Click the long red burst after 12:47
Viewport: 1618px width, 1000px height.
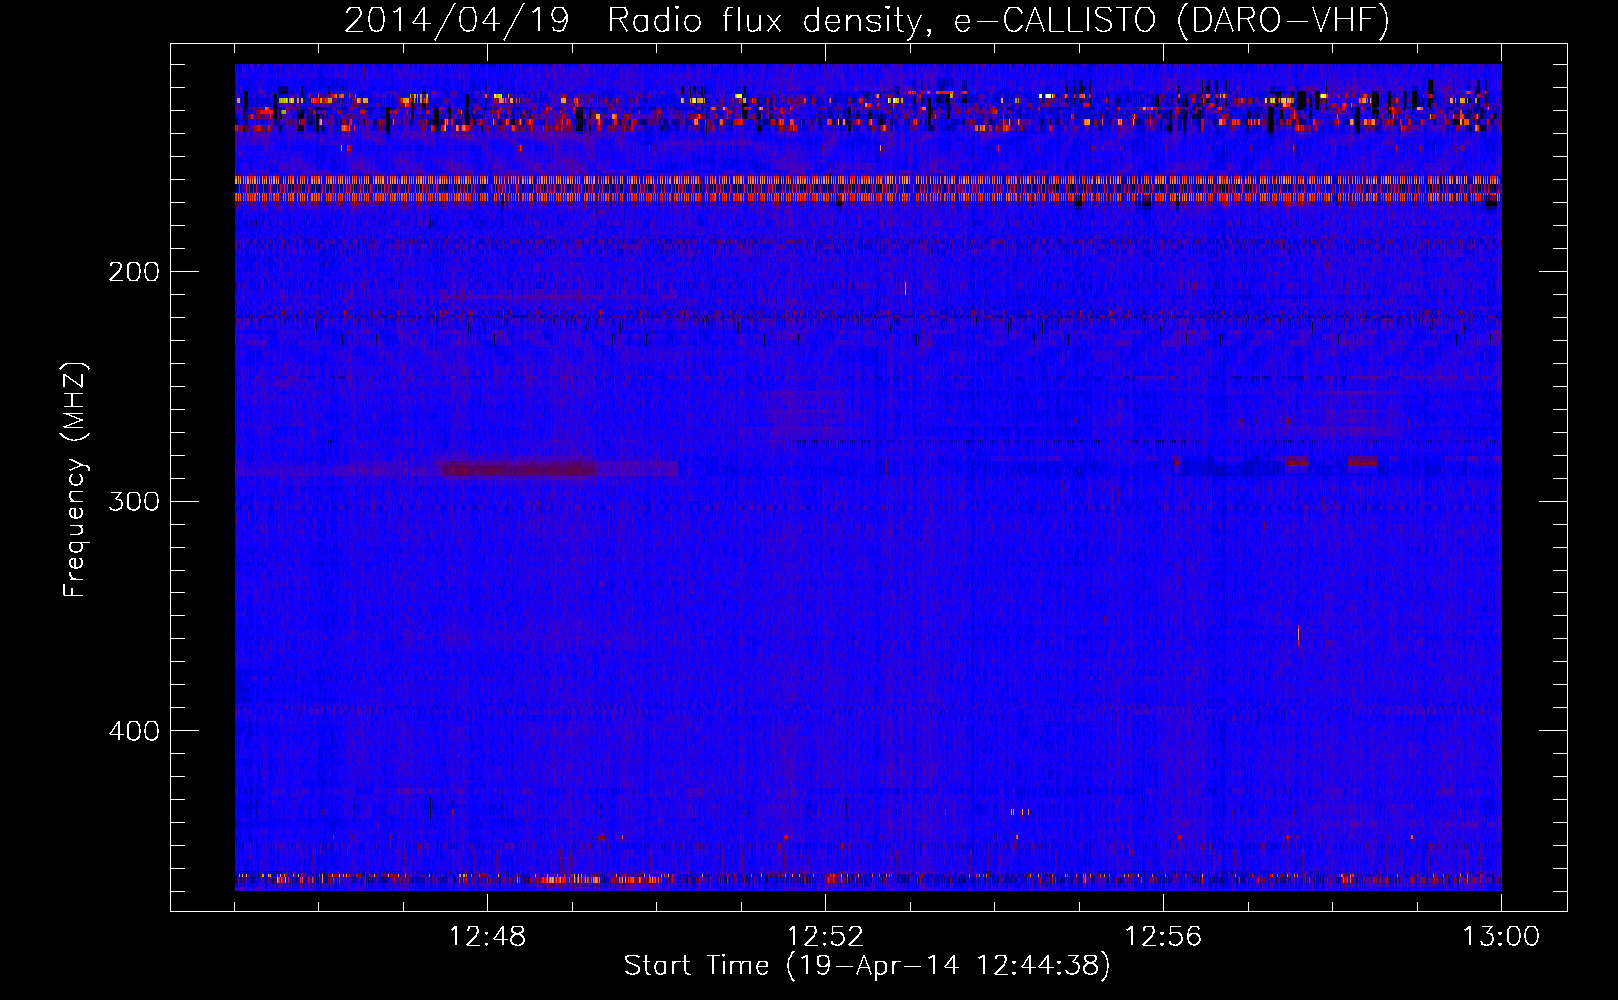[518, 469]
